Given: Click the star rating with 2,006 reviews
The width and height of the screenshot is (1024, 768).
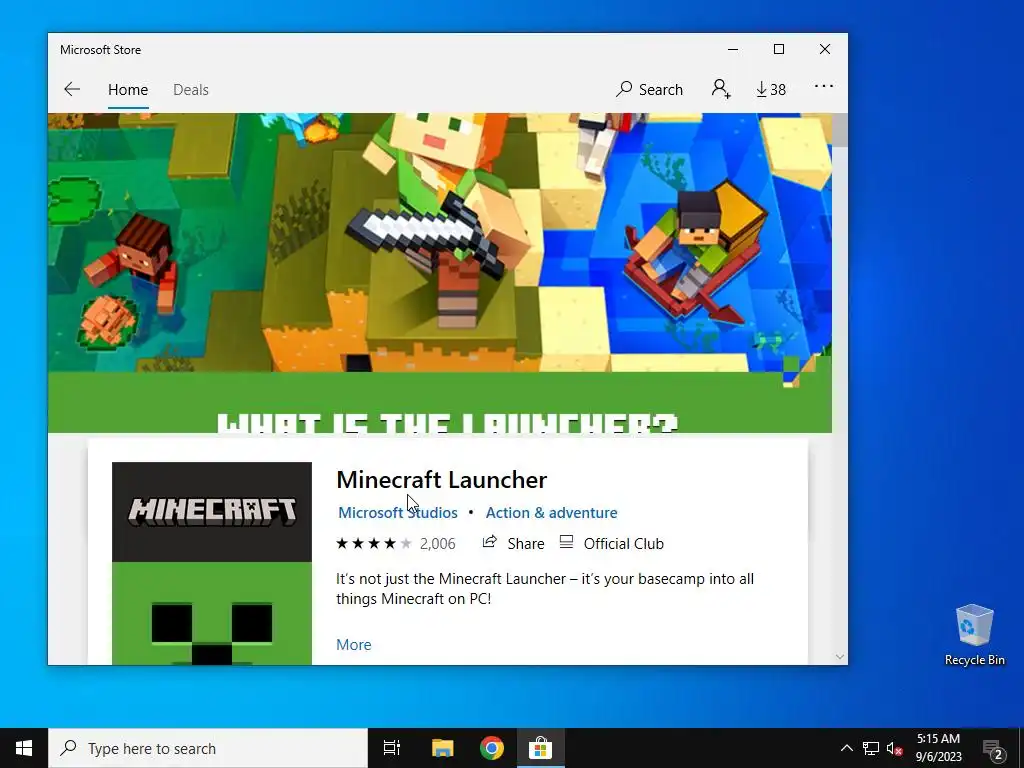Looking at the screenshot, I should pos(395,543).
